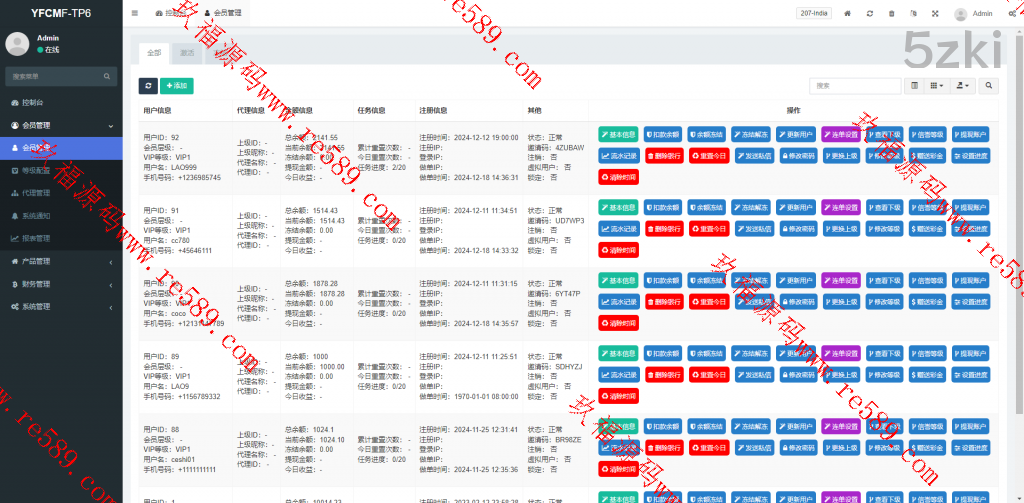The image size is (1024, 503).
Task: Toggle the hamburger sidebar menu icon
Action: pos(135,13)
